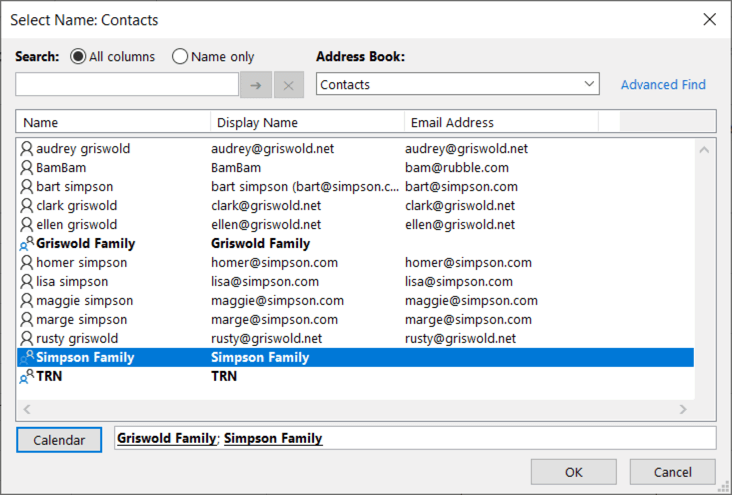Click the horizontal scrollbar right arrow
Image resolution: width=732 pixels, height=495 pixels.
683,409
